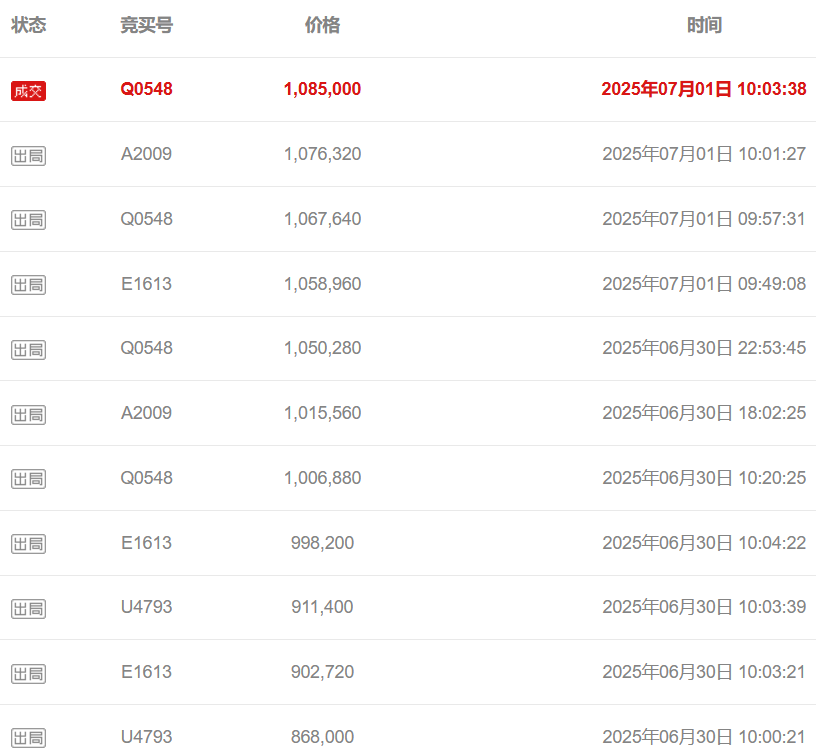Select the 状态 column header
Viewport: 816px width, 755px height.
[x=29, y=25]
